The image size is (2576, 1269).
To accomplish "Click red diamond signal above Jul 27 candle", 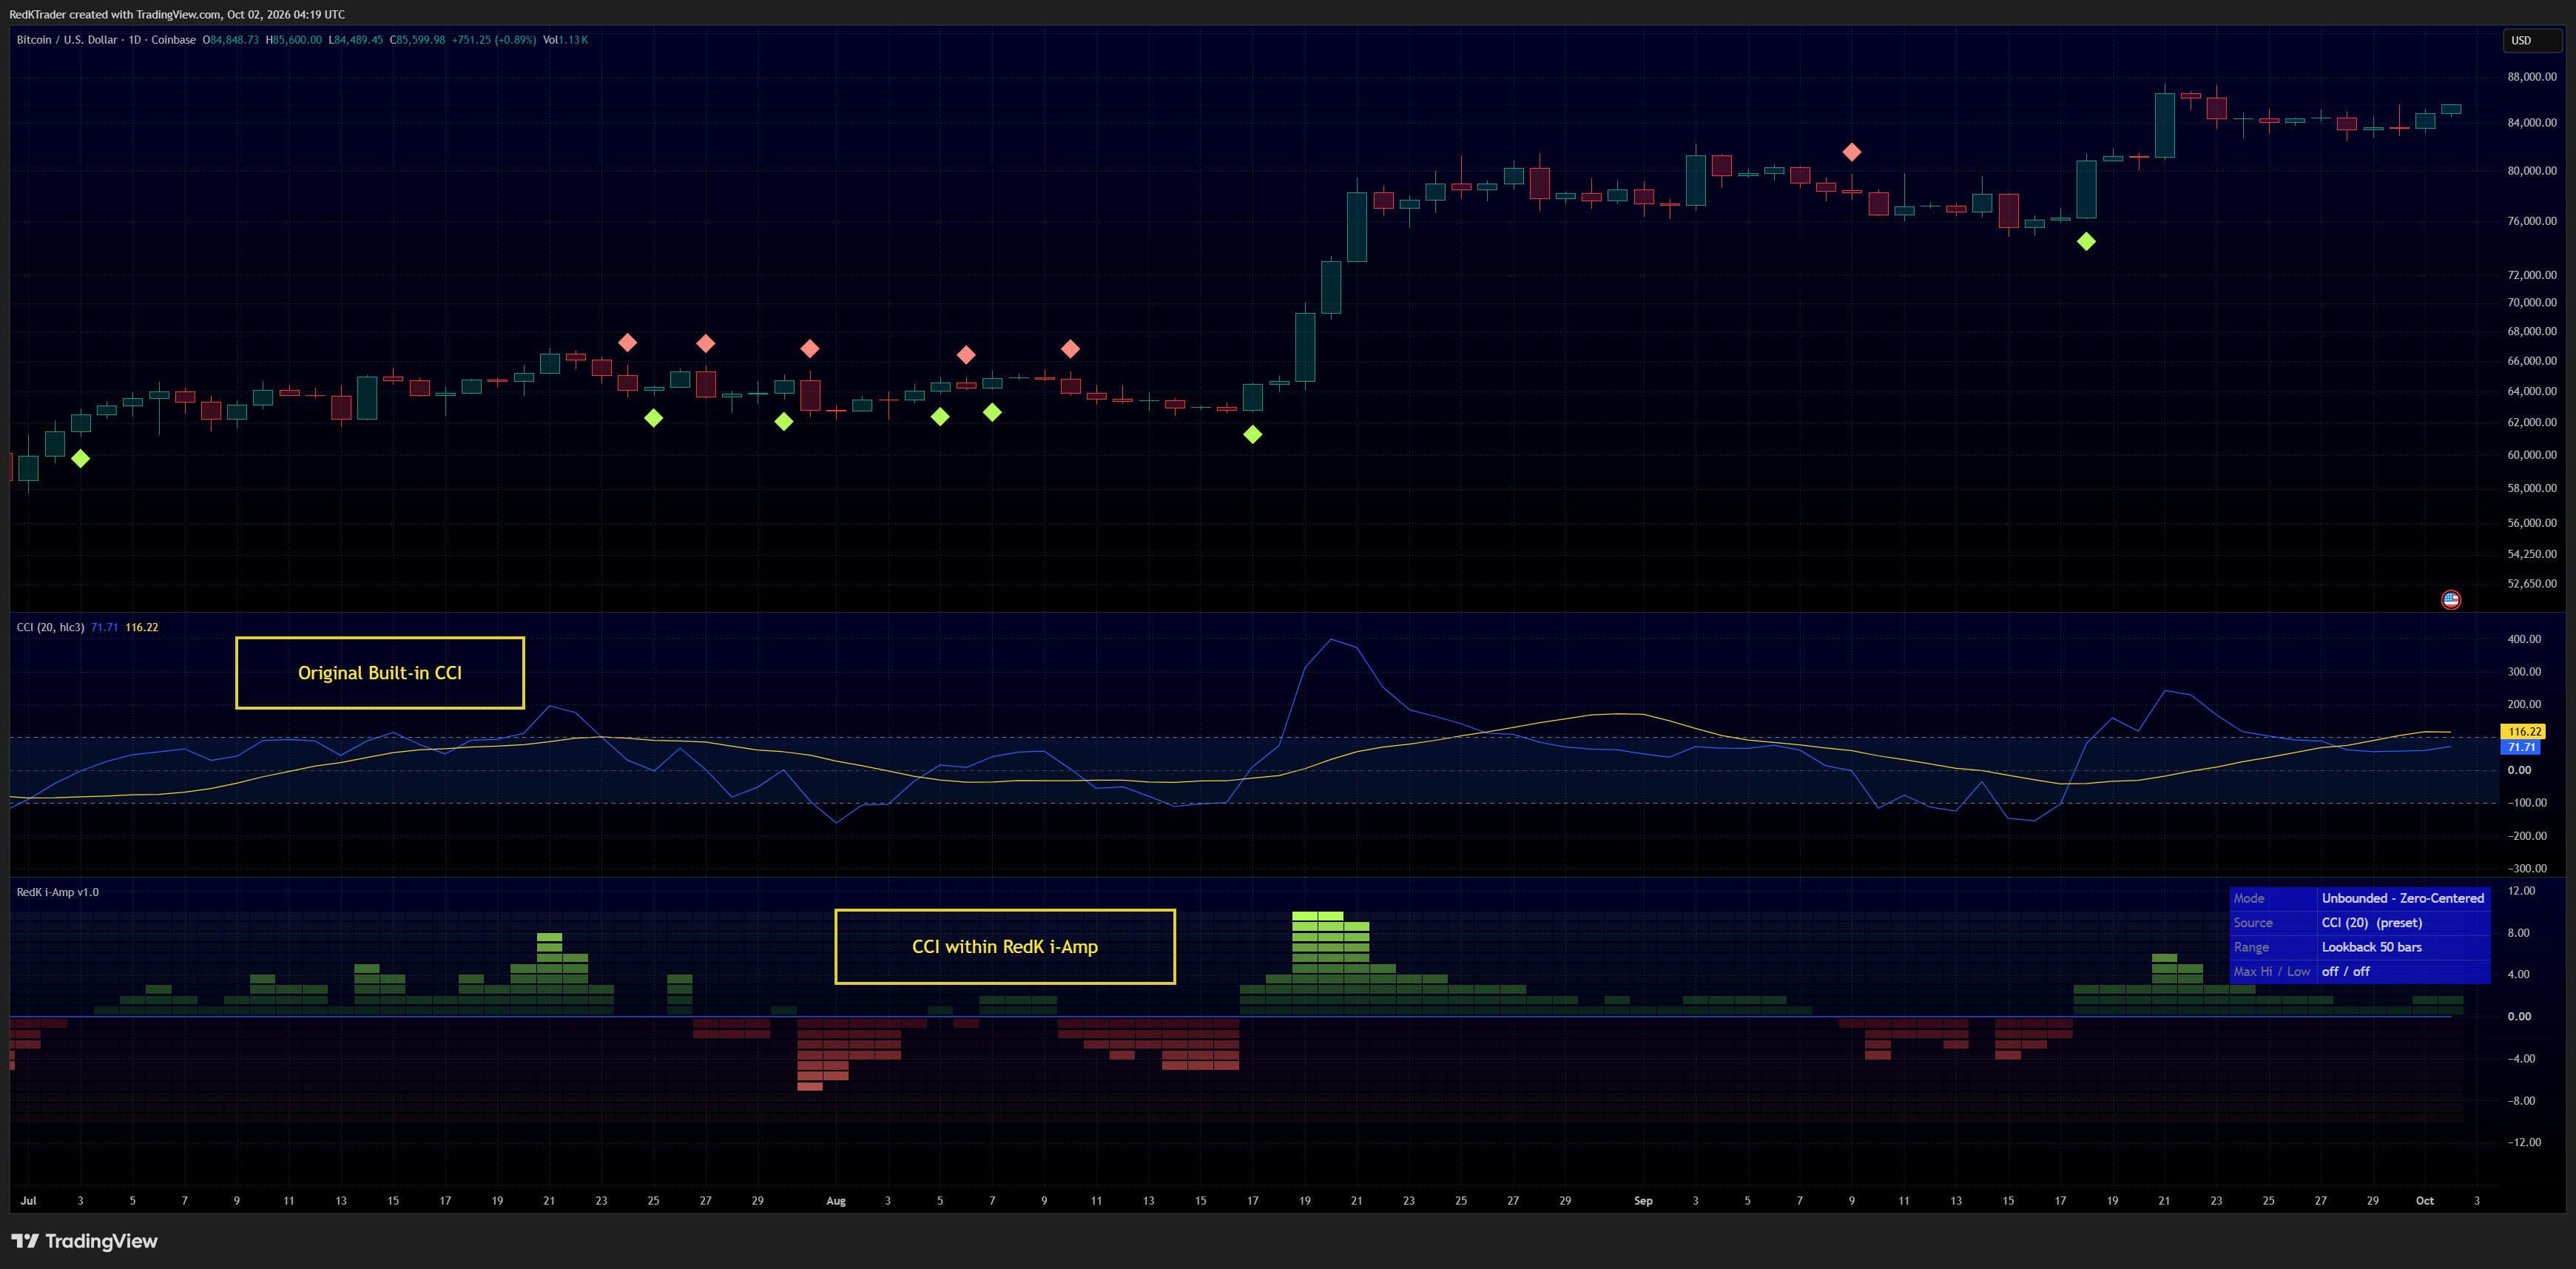I will click(705, 343).
